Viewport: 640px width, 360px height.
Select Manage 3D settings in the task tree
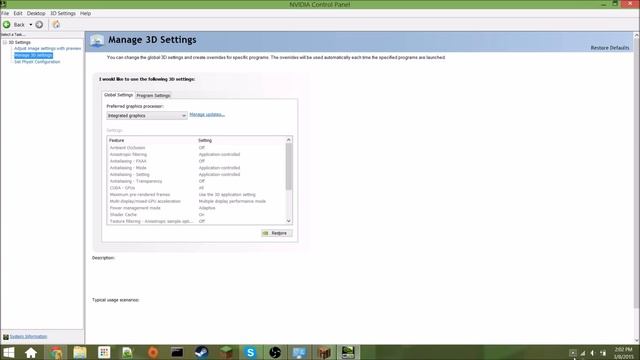pos(33,55)
